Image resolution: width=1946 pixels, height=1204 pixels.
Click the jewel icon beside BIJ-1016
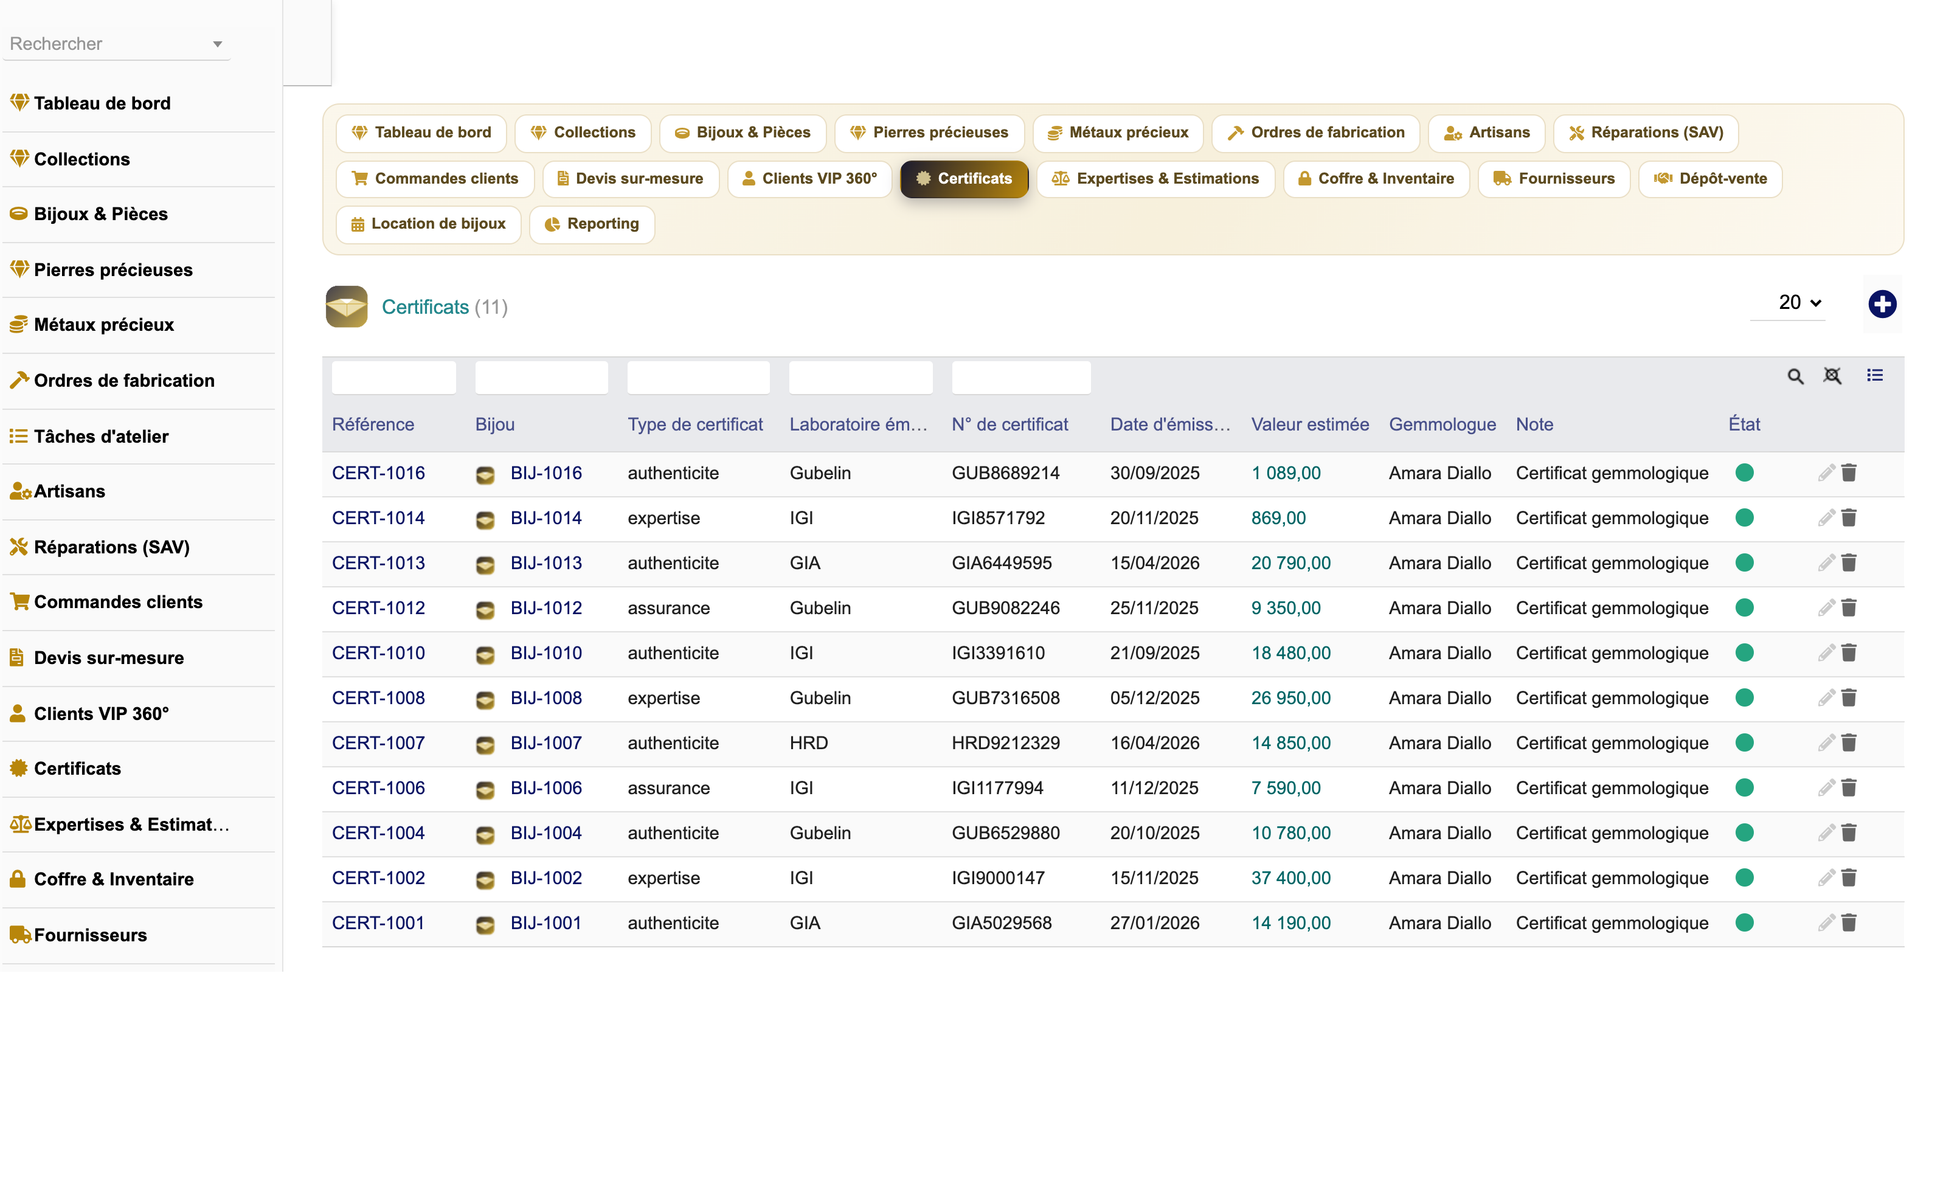(485, 475)
